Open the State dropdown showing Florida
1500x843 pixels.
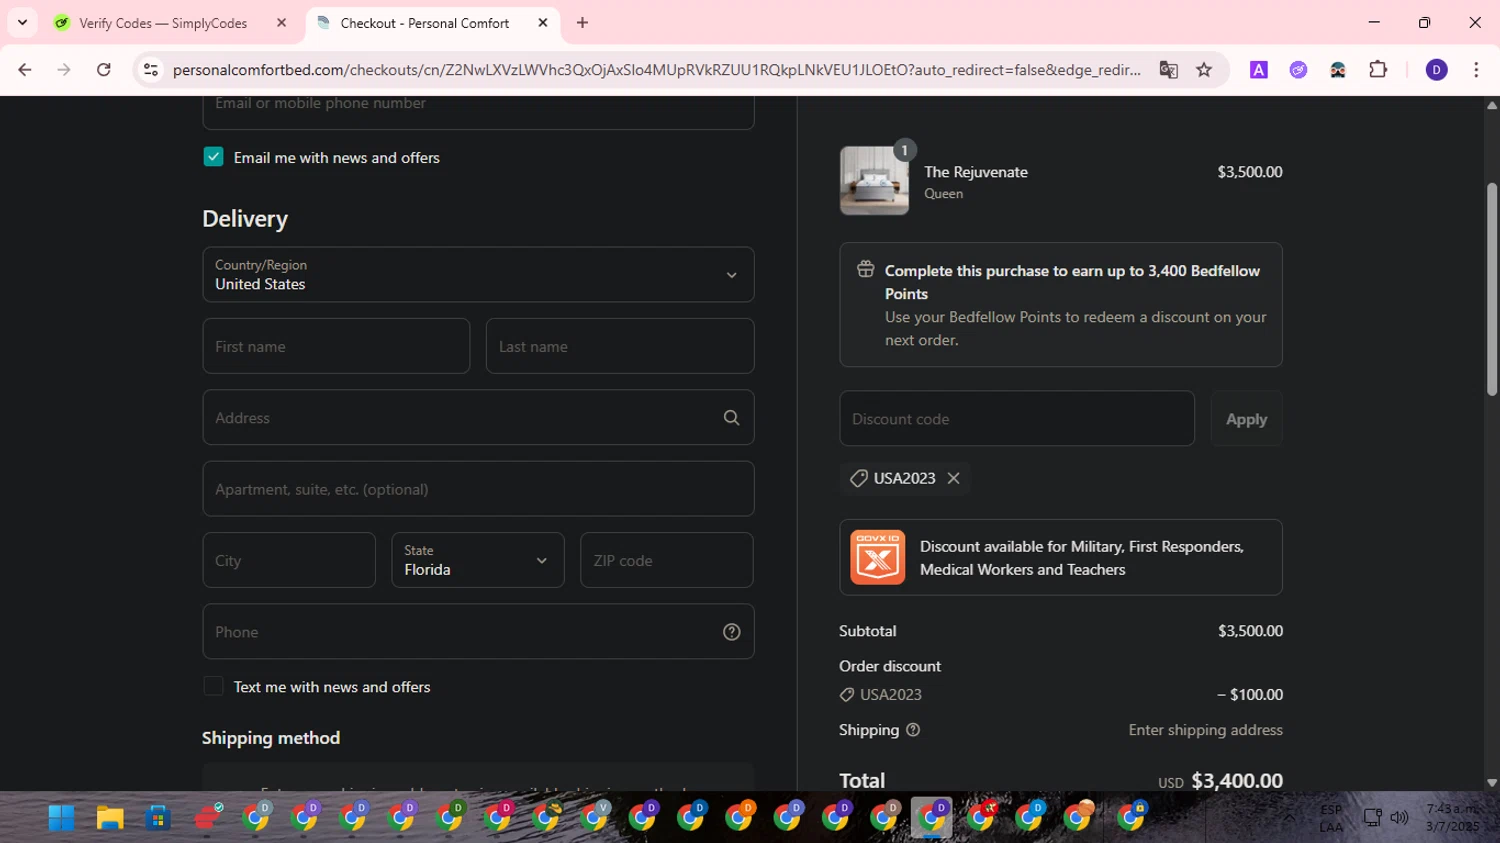478,560
